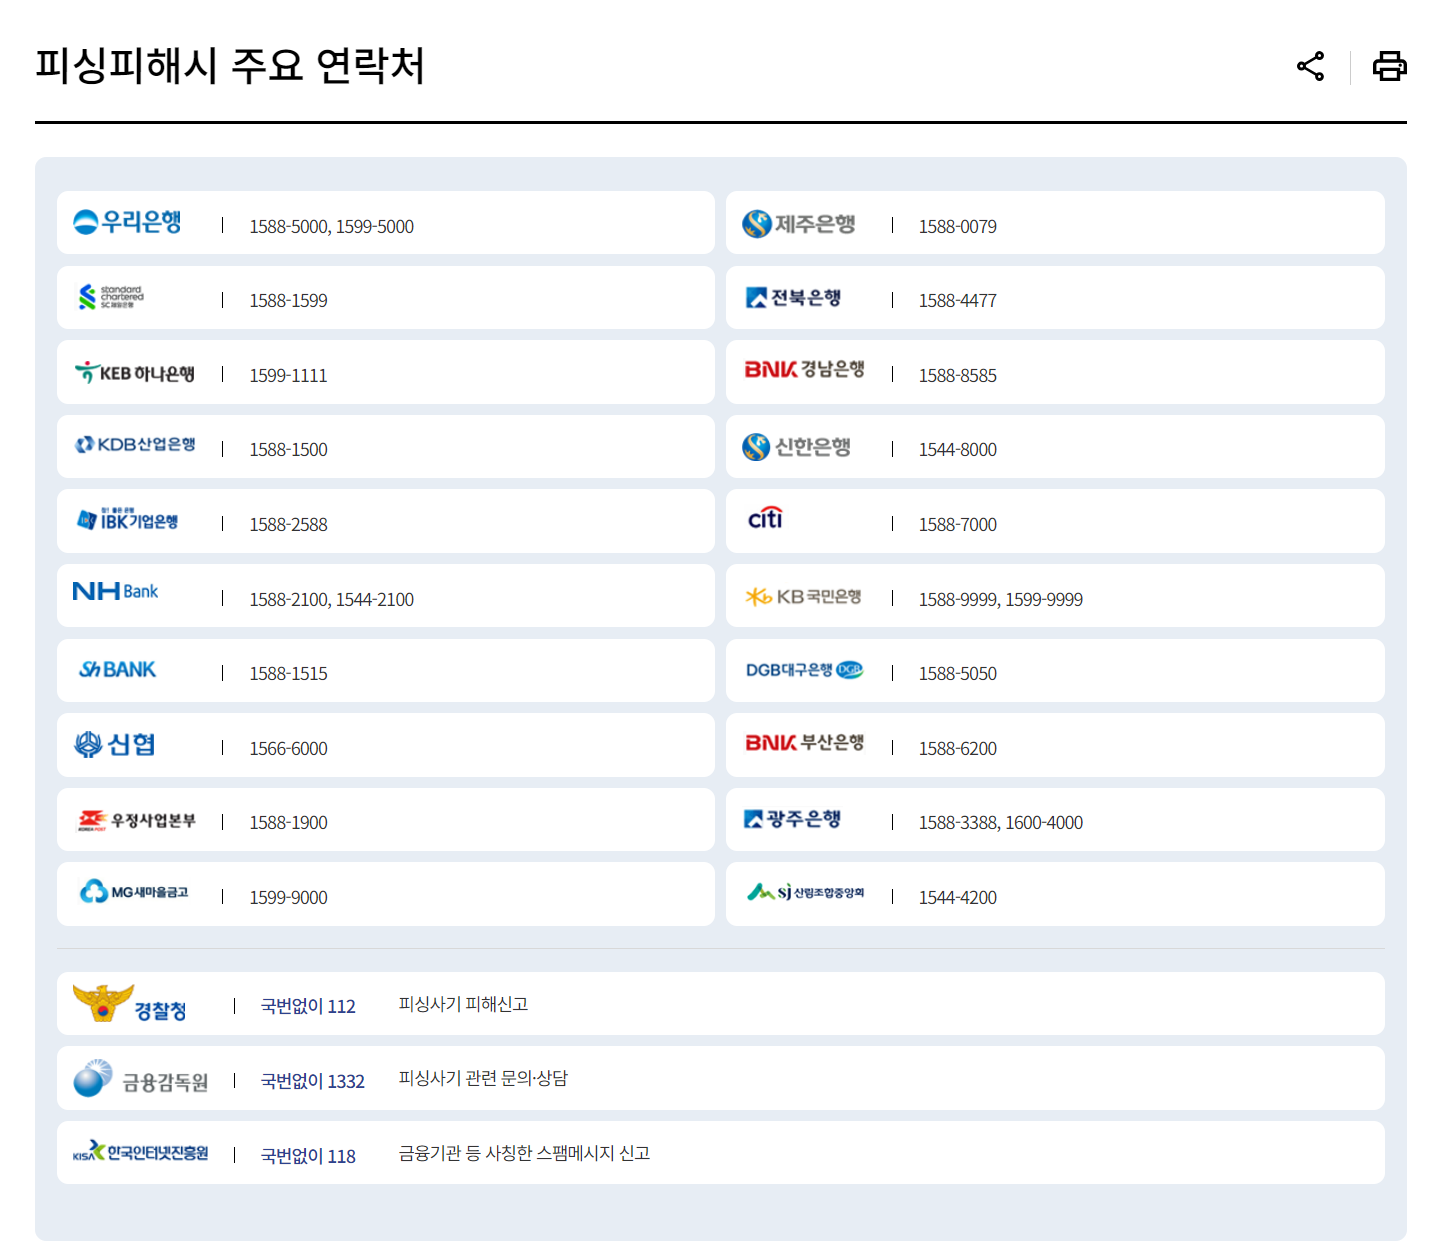Viewport: 1440px width, 1250px height.
Task: Click the BNK 부산은행 logo
Action: 805,743
